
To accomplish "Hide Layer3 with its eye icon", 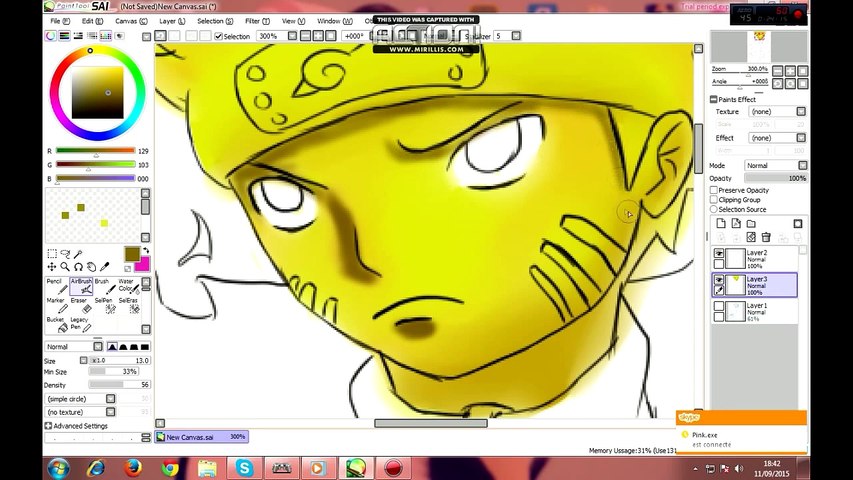I will [719, 280].
